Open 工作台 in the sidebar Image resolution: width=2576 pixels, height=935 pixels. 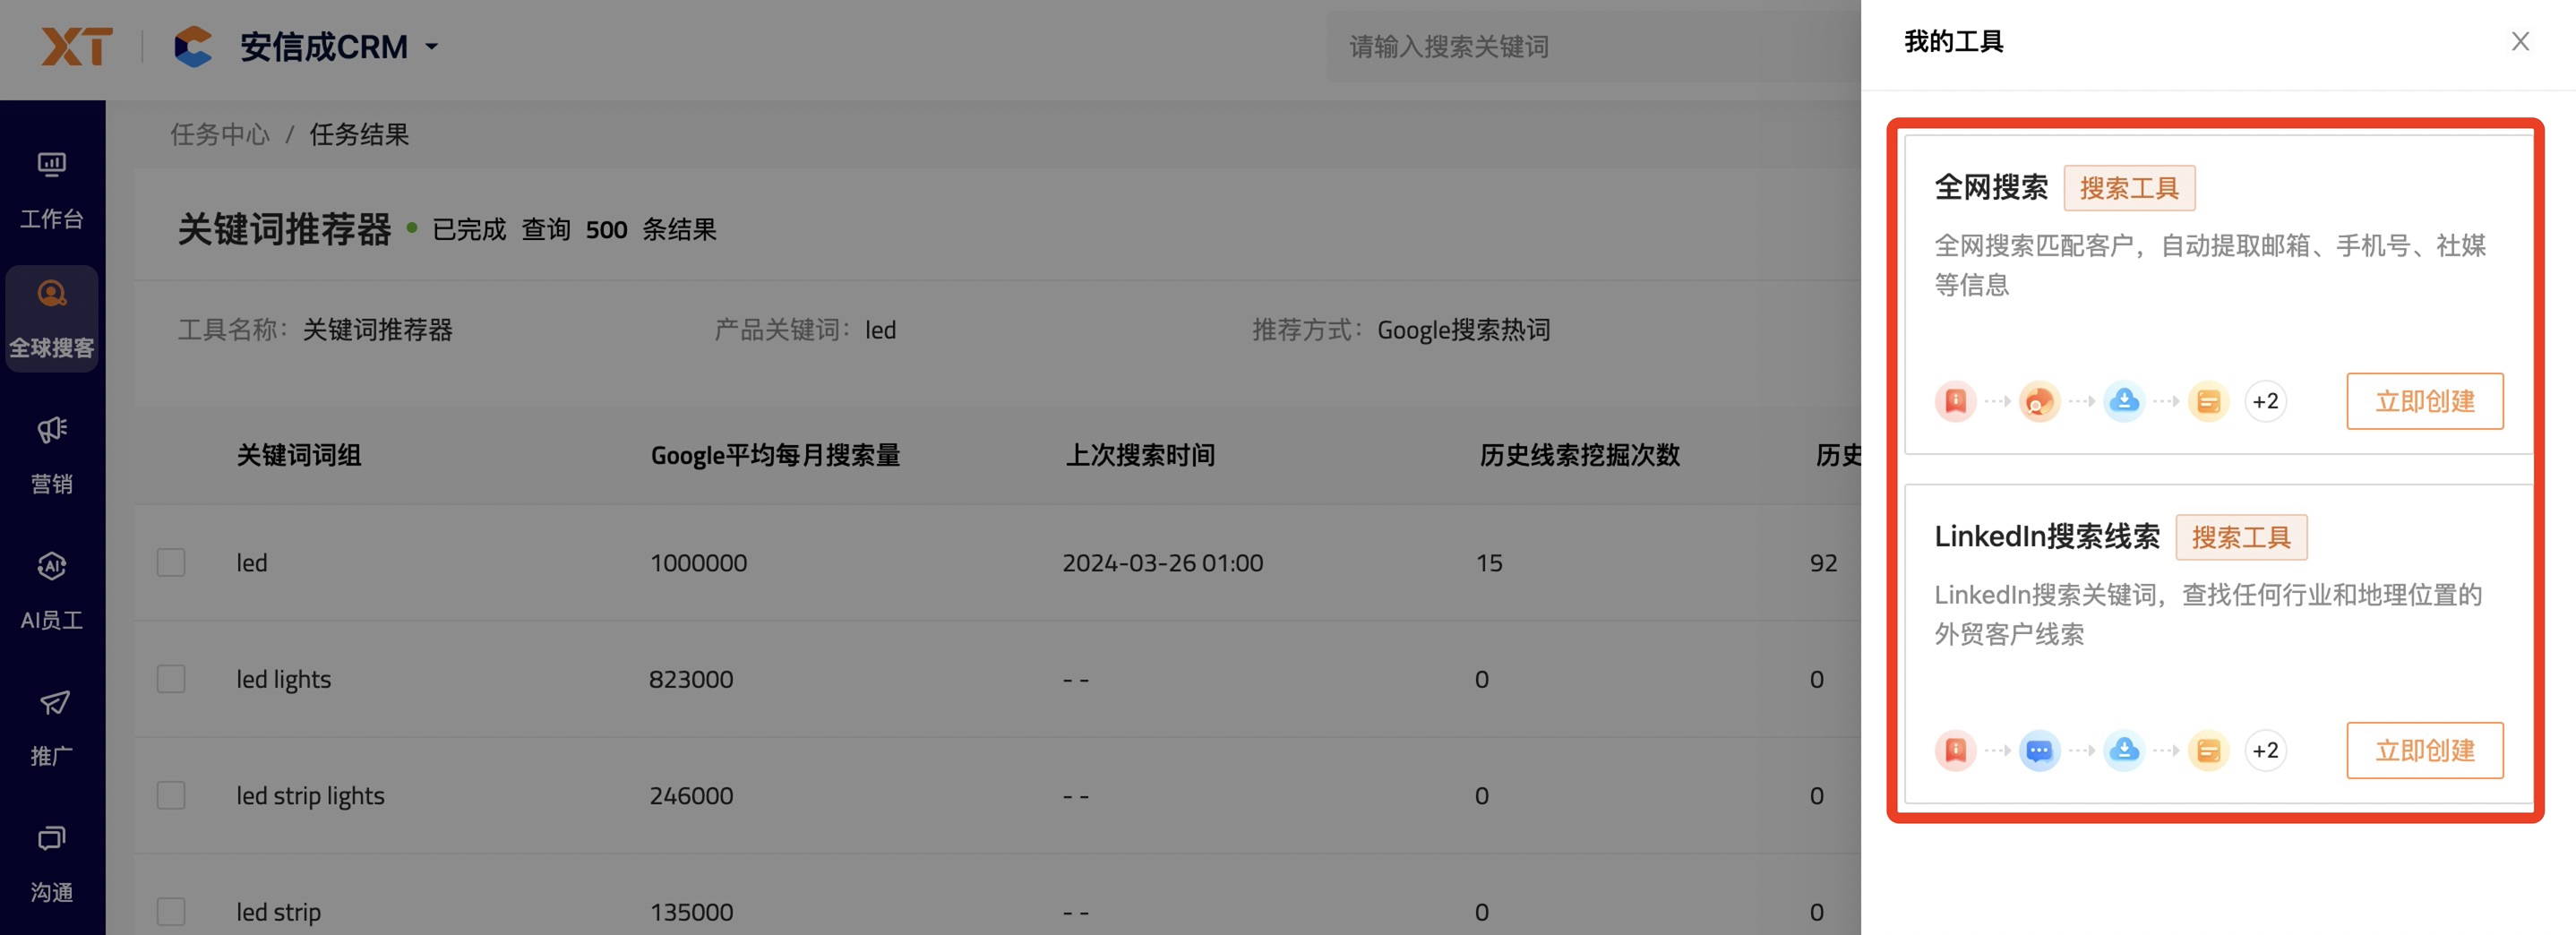coord(52,190)
